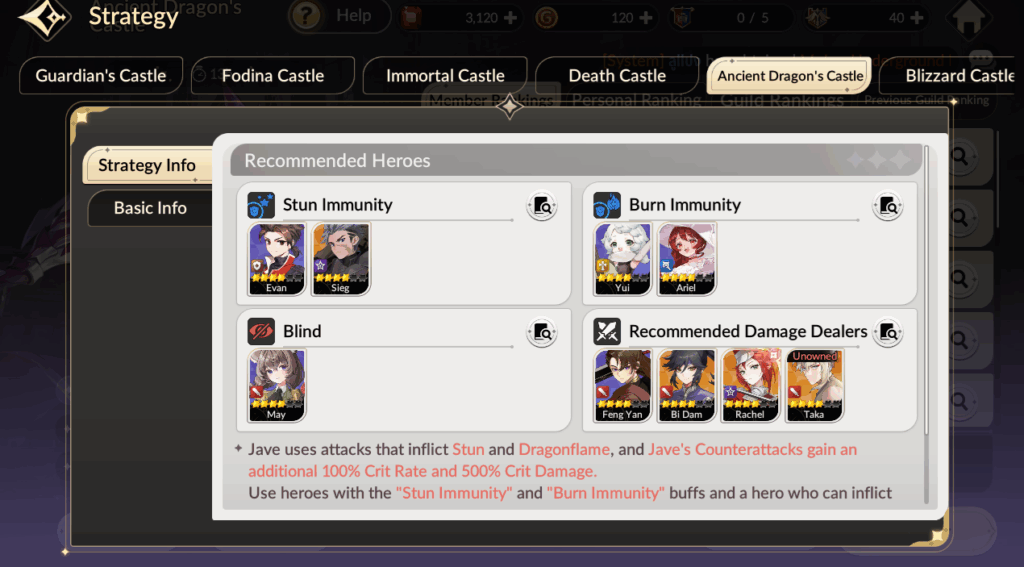1024x567 pixels.
Task: Select Yui hero portrait
Action: (x=622, y=259)
